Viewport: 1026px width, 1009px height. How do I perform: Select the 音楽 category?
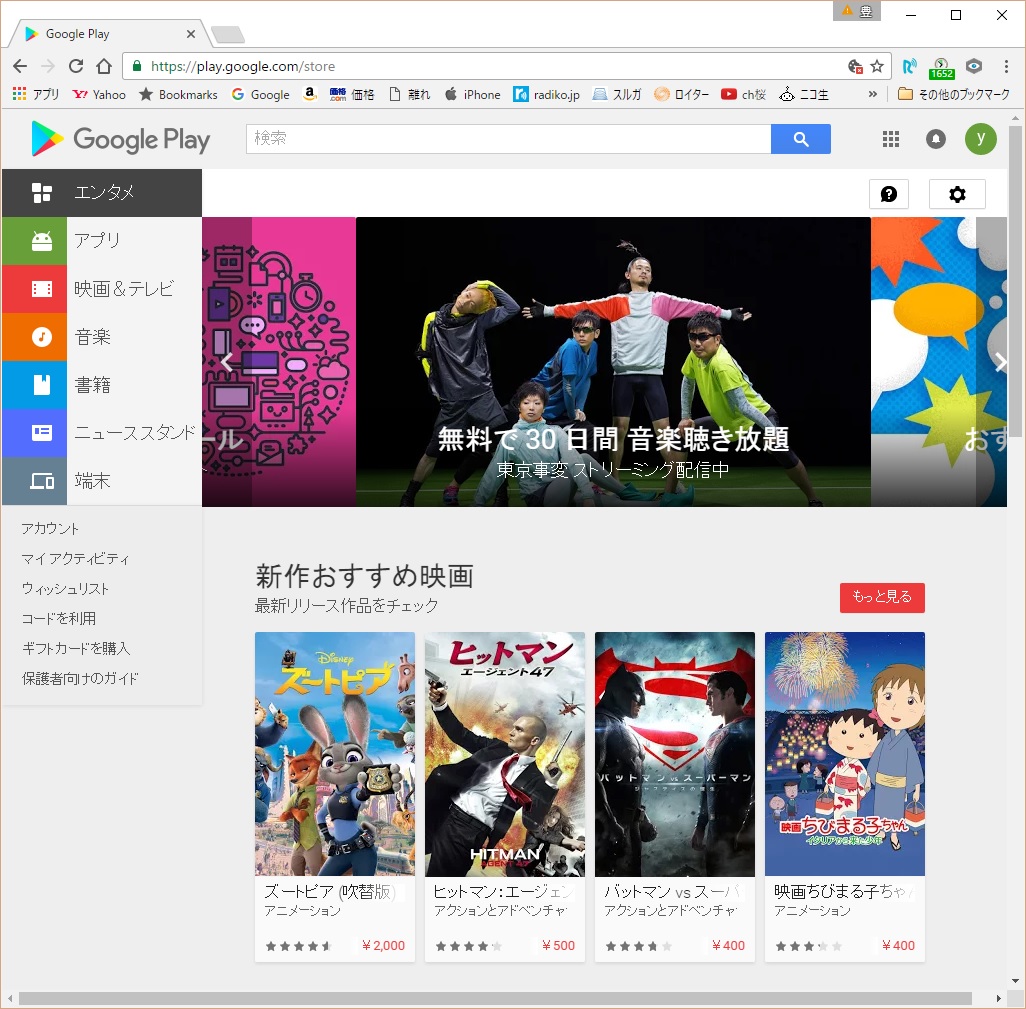coord(102,337)
